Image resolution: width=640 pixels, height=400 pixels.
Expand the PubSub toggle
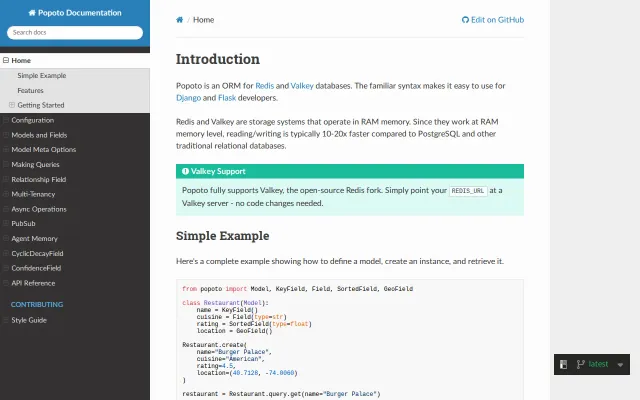[x=6, y=224]
